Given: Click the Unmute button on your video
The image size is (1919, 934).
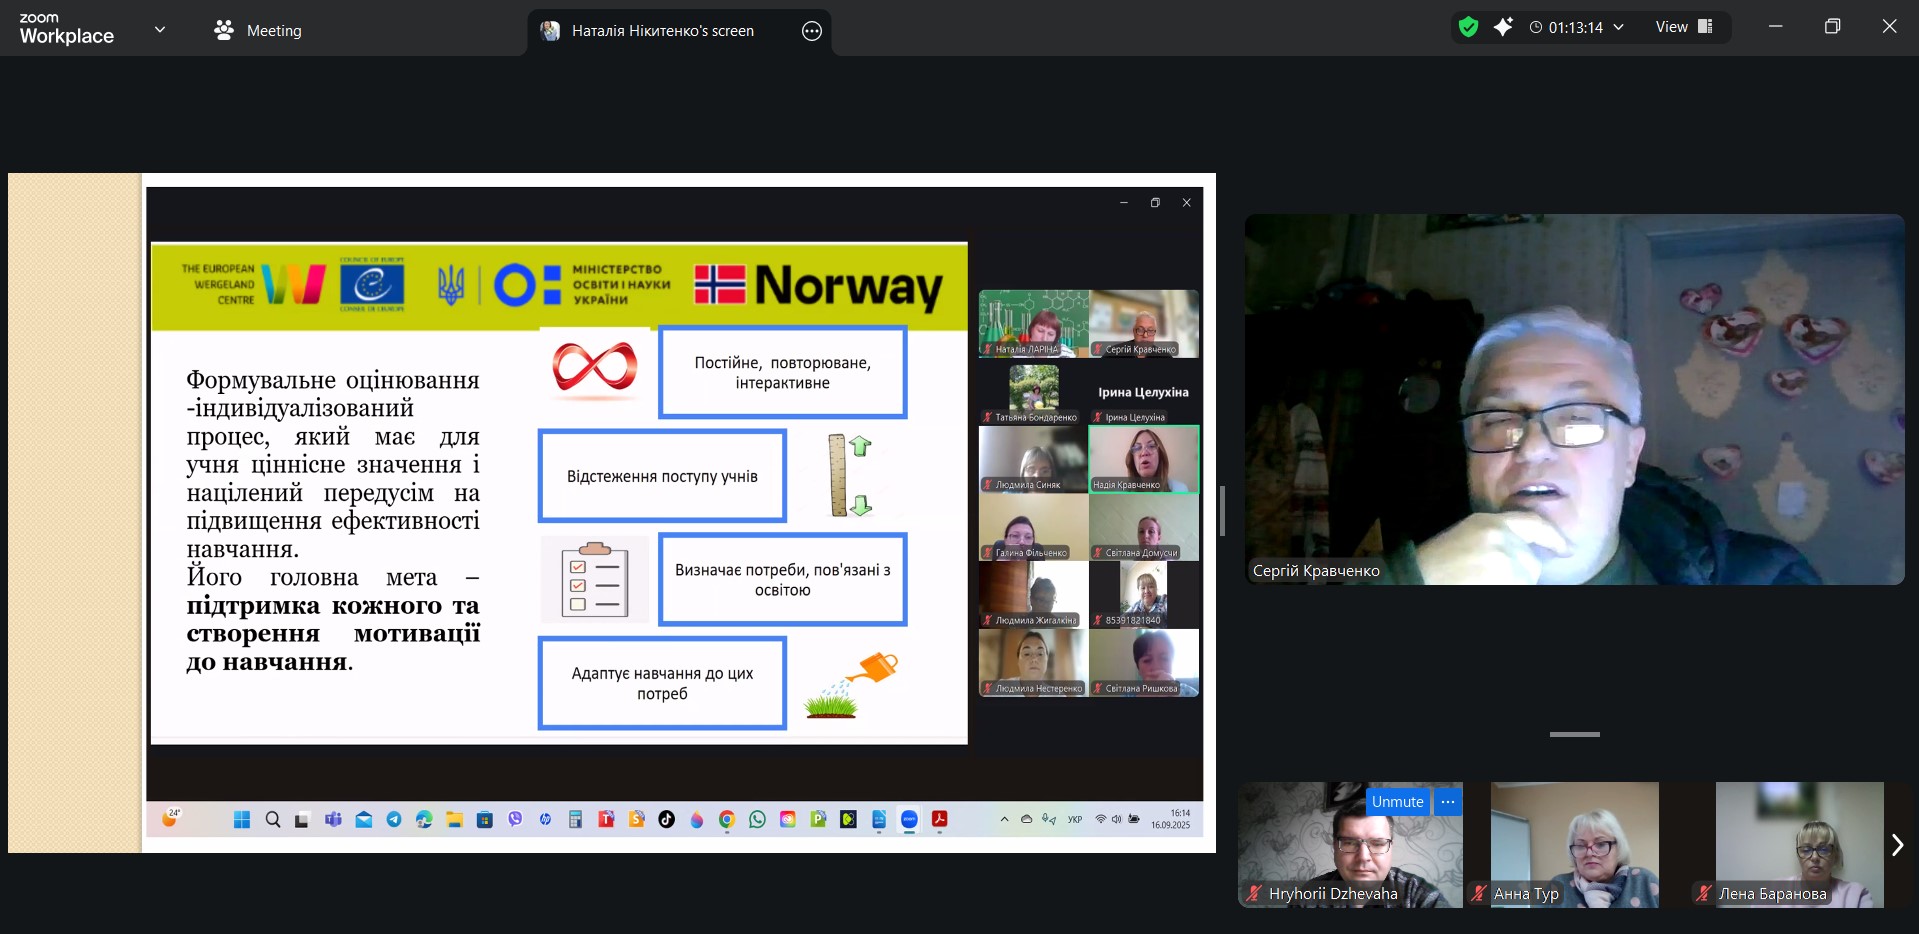Looking at the screenshot, I should 1397,802.
